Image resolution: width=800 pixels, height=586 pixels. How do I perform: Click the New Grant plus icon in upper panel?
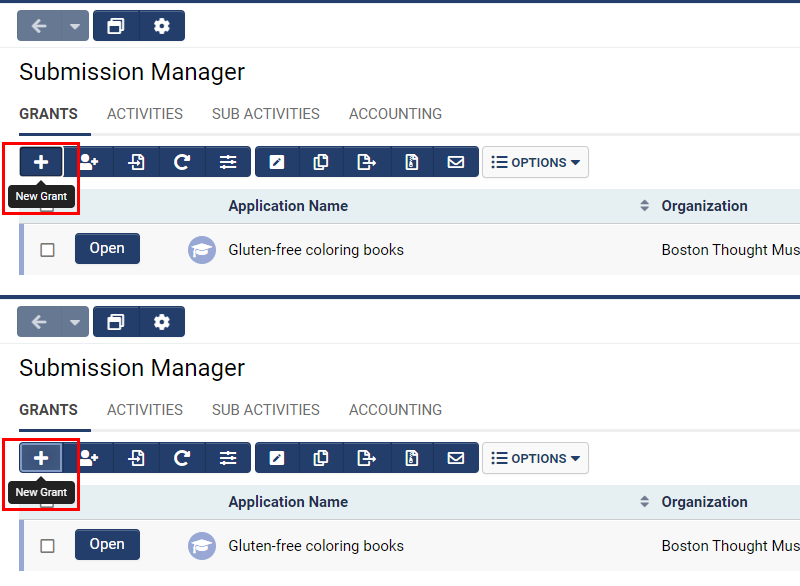tap(41, 162)
